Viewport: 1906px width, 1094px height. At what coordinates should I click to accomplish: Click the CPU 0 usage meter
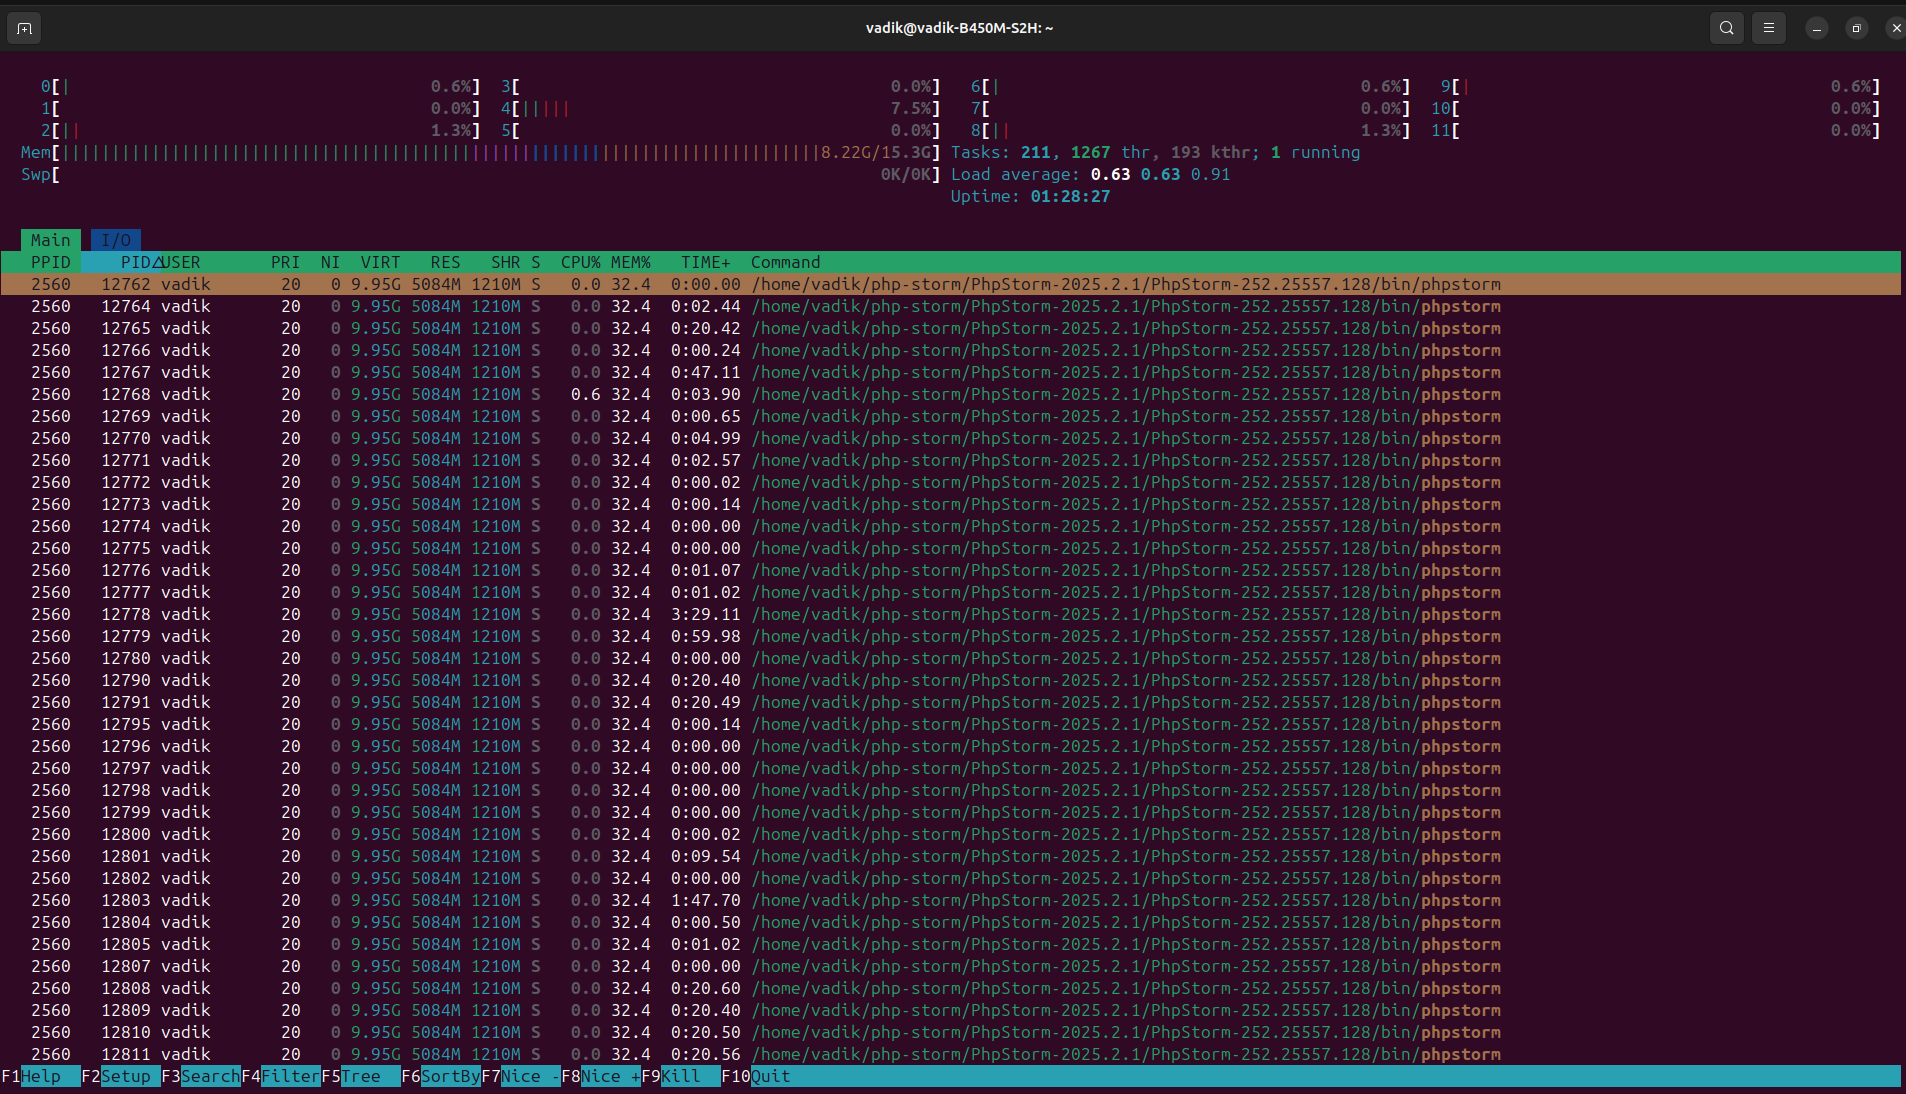click(x=261, y=86)
